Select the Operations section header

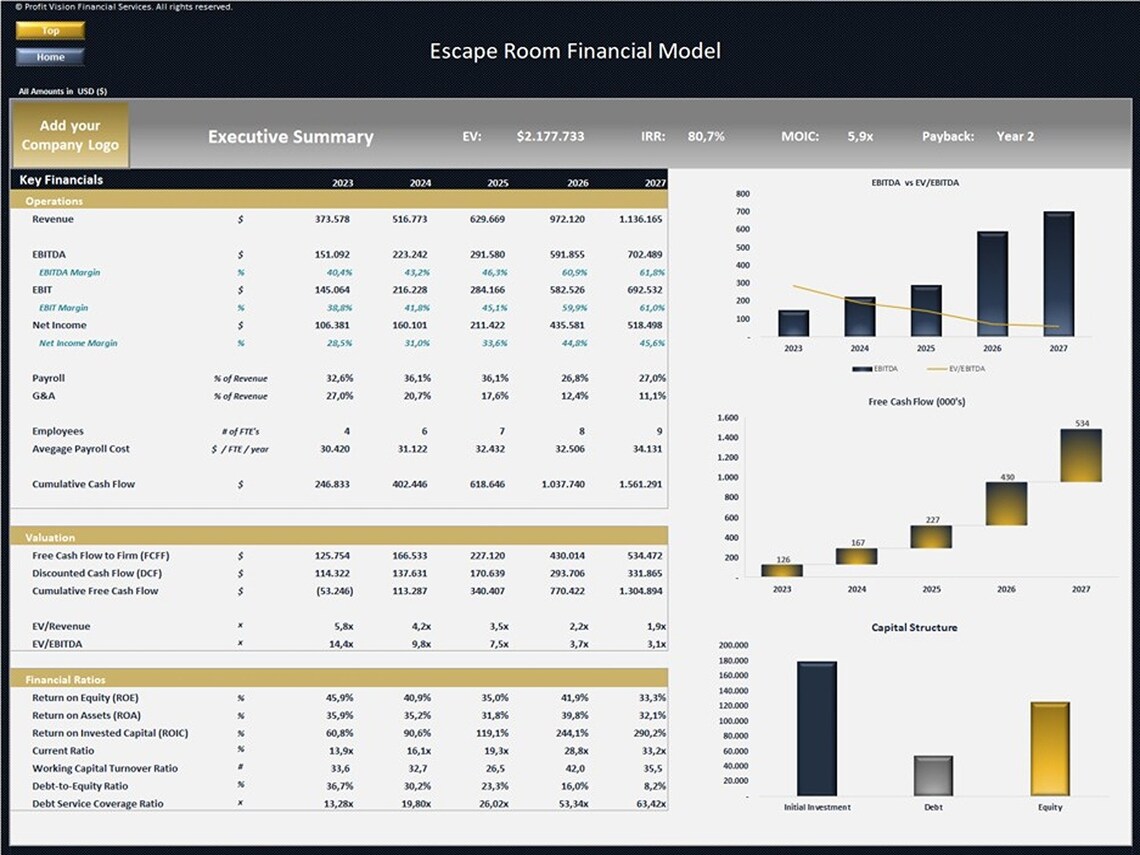pyautogui.click(x=54, y=200)
